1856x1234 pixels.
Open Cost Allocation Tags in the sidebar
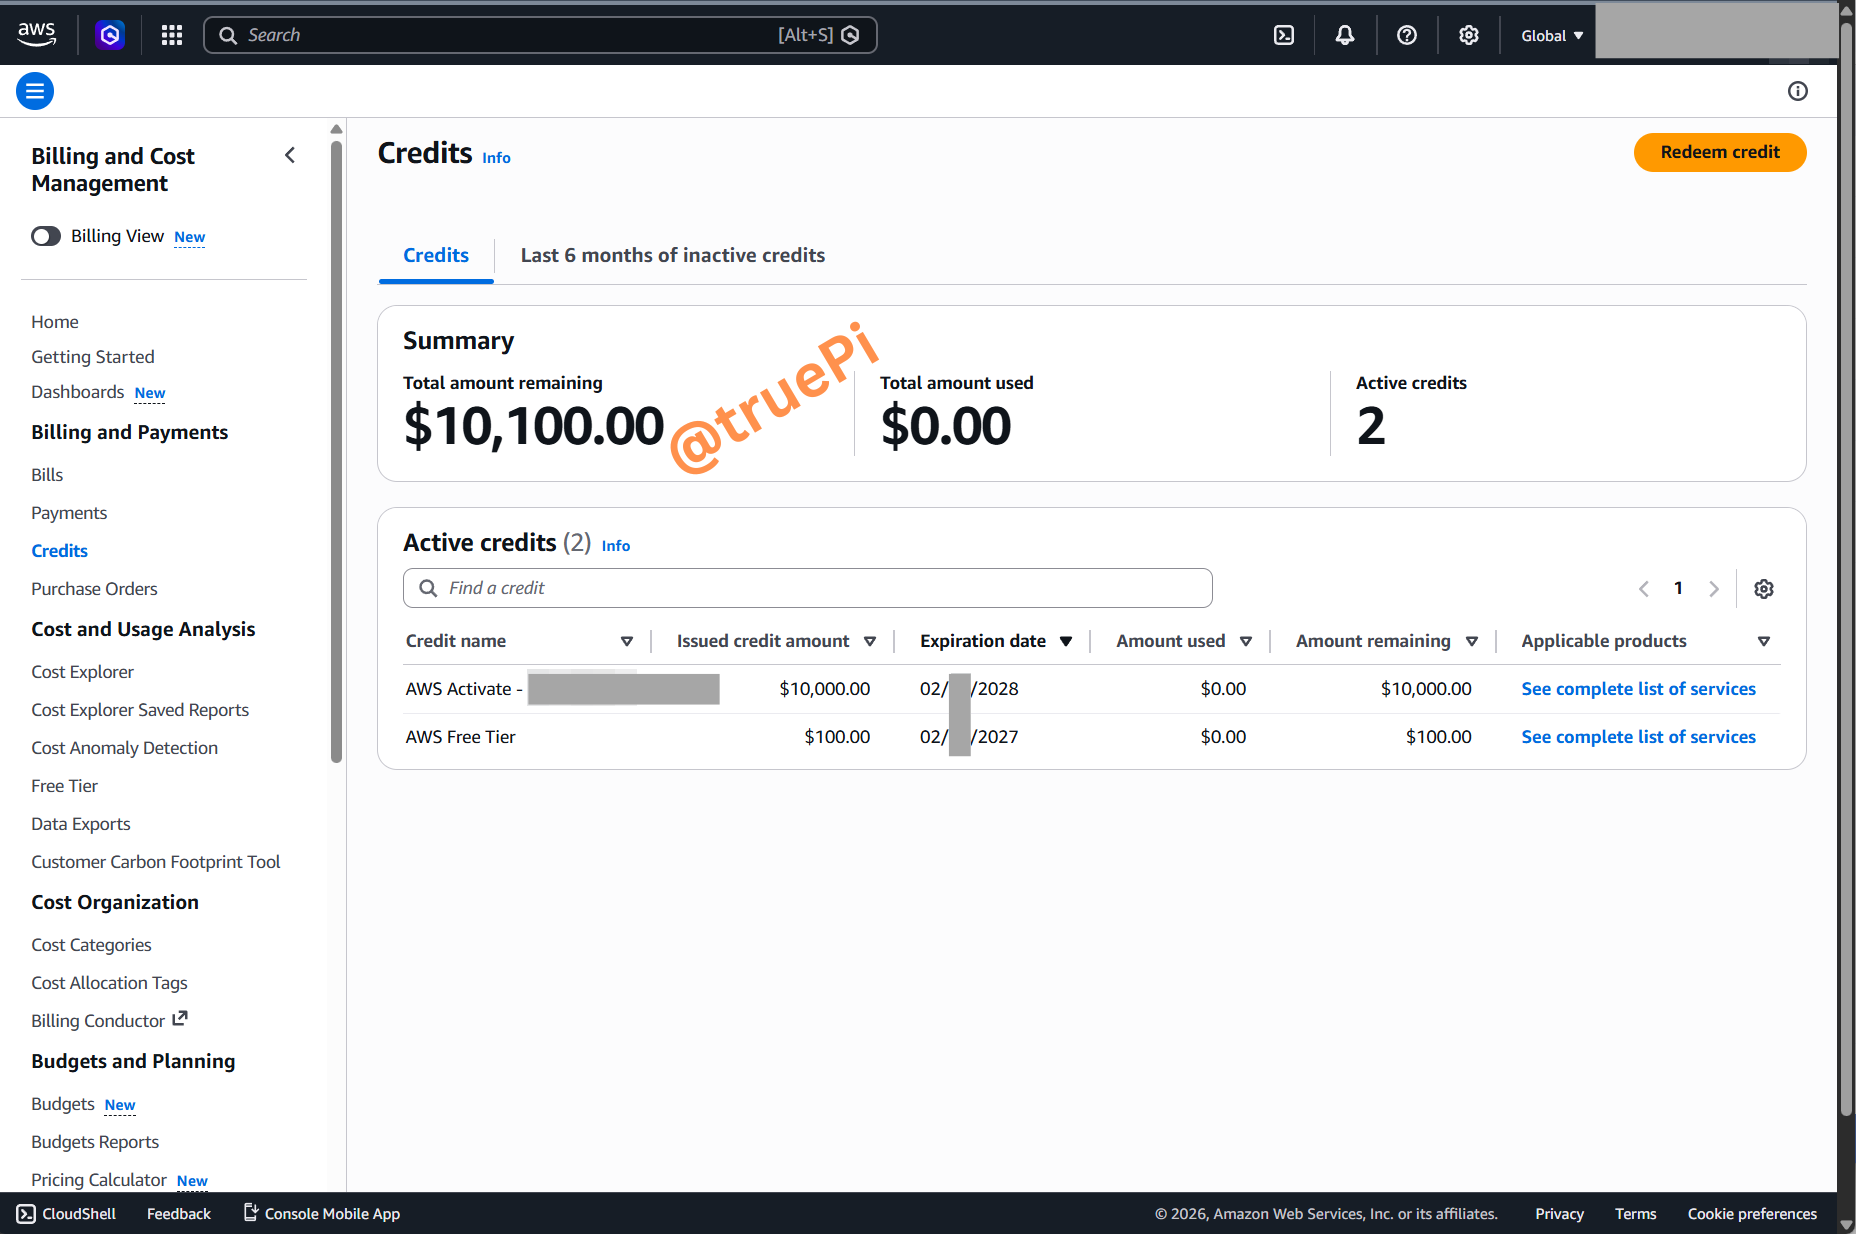click(x=109, y=983)
